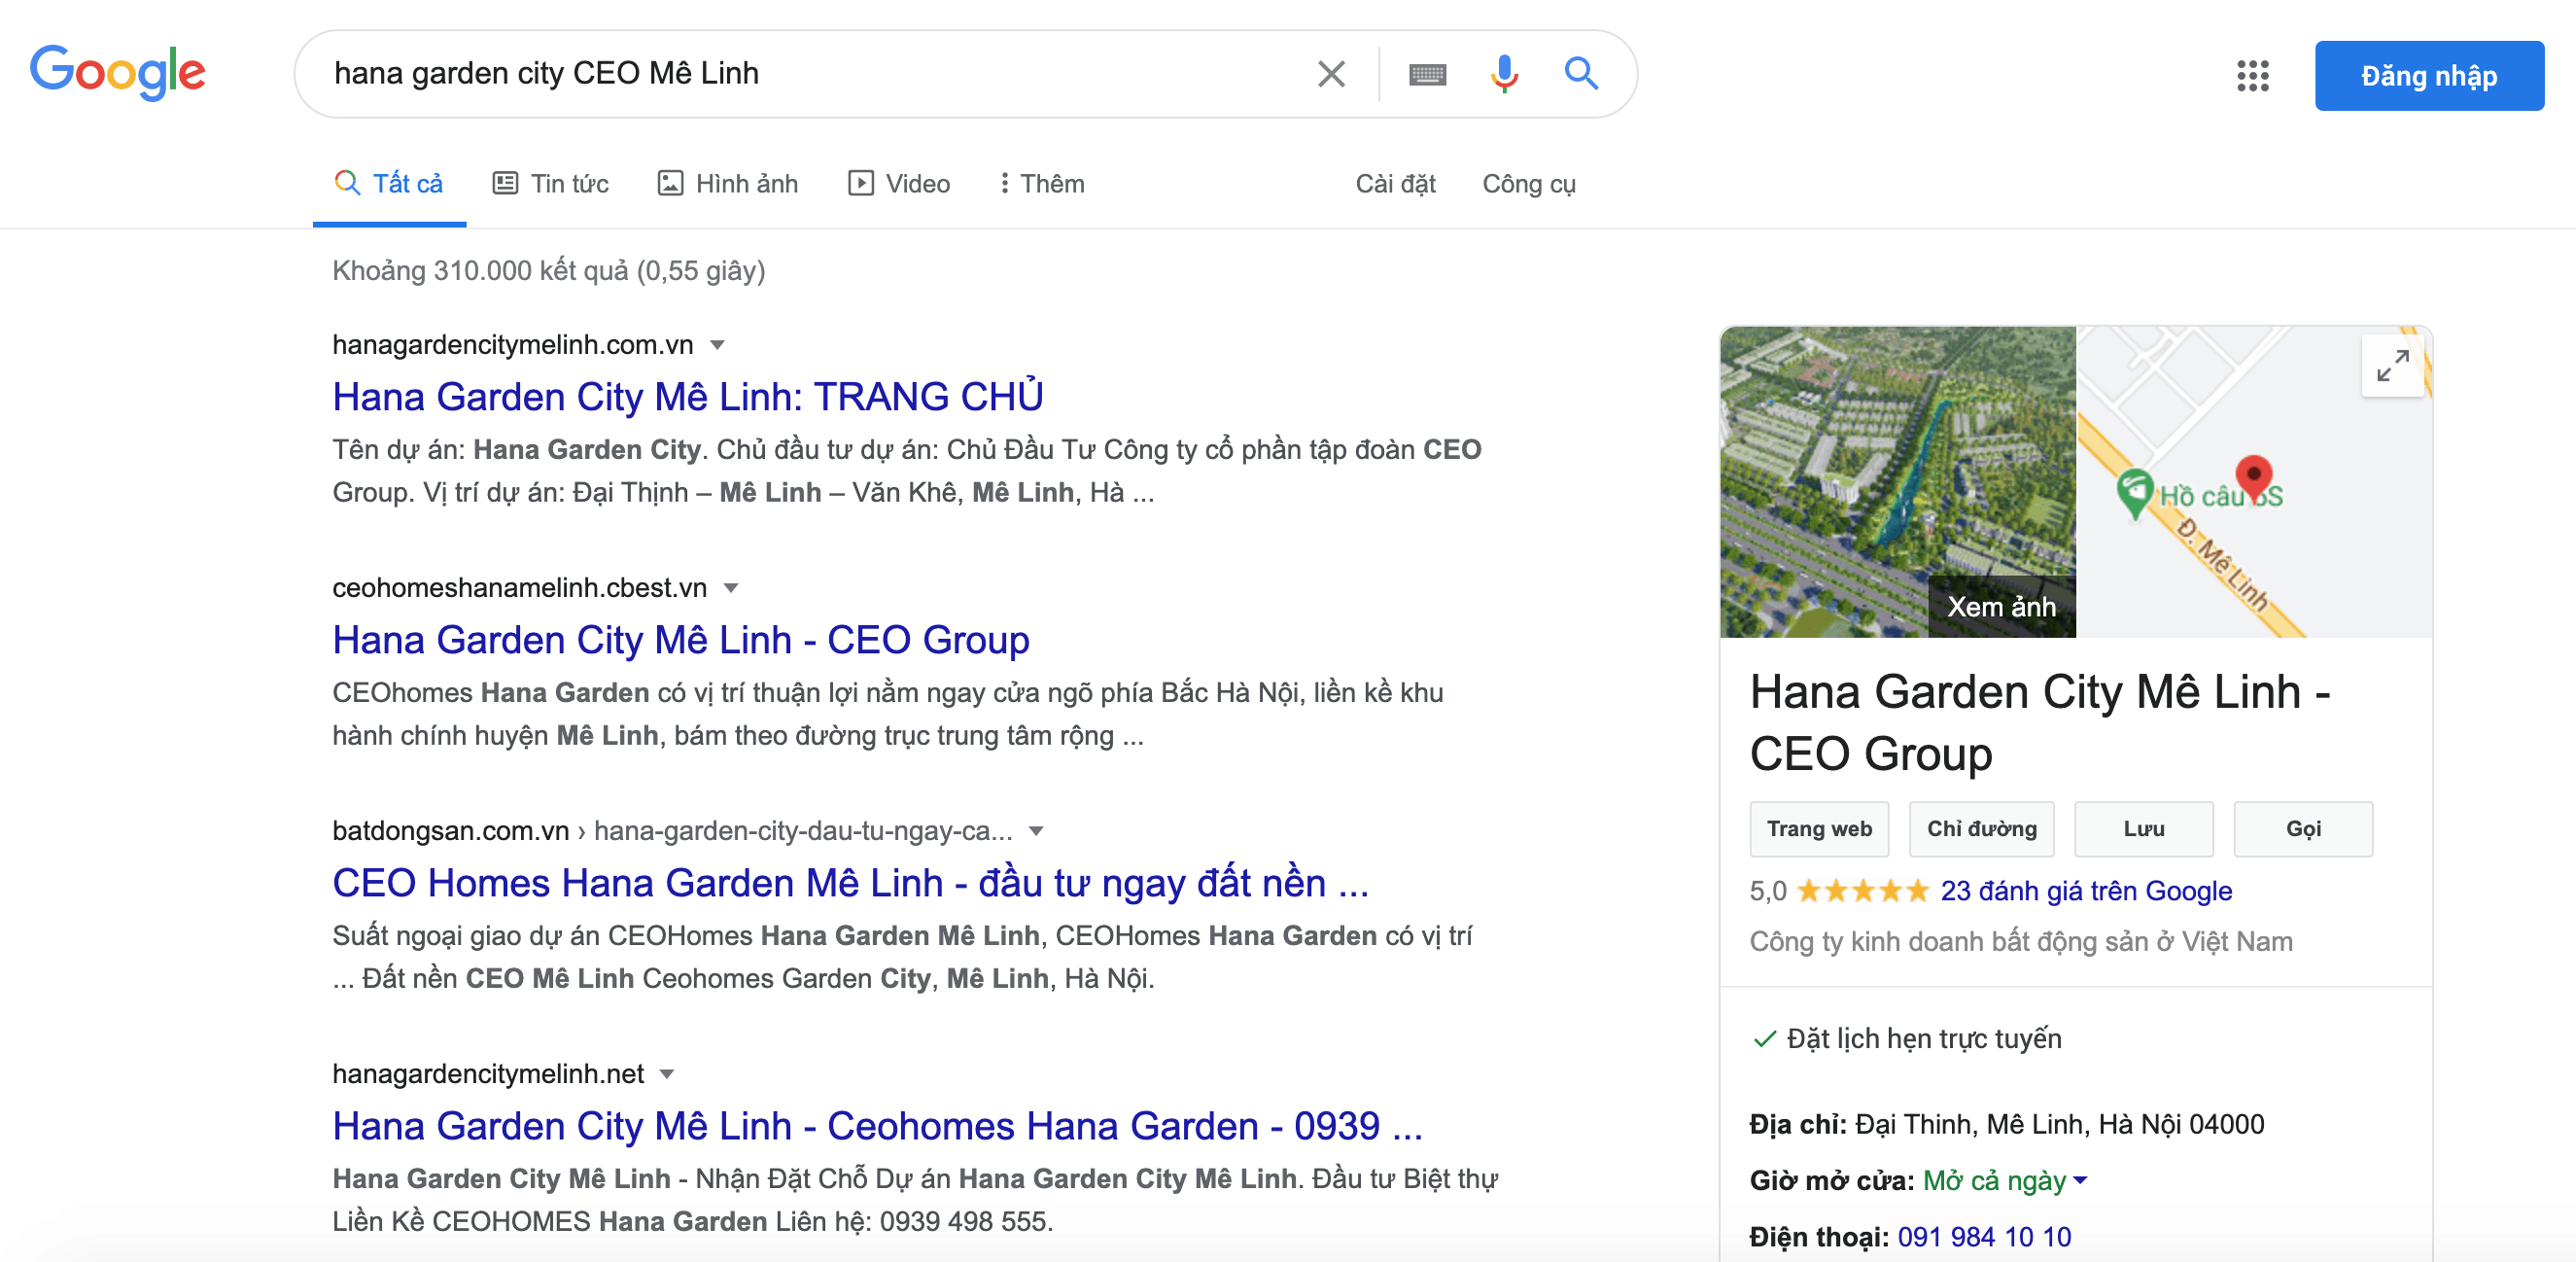
Task: Expand the map with the fullscreen arrows icon
Action: [2392, 366]
